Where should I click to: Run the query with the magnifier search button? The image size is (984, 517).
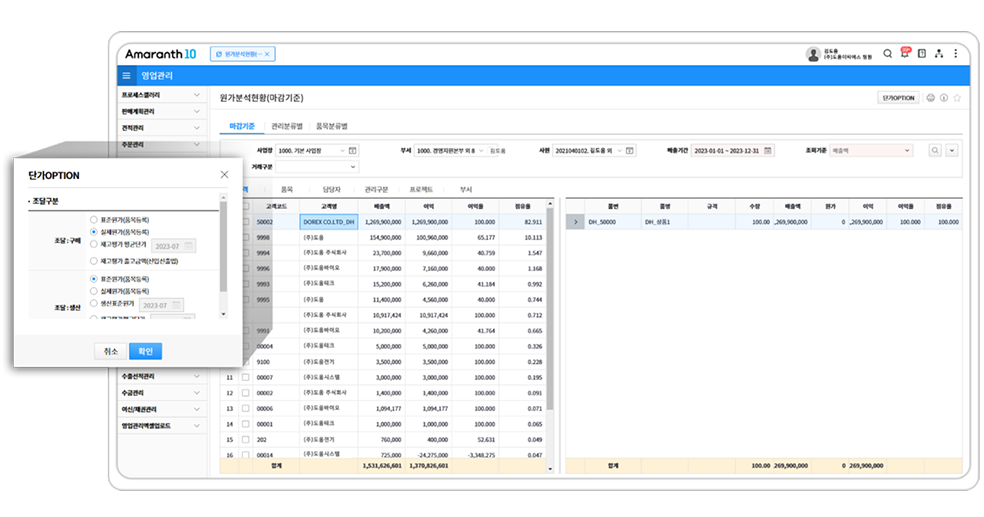[x=935, y=151]
